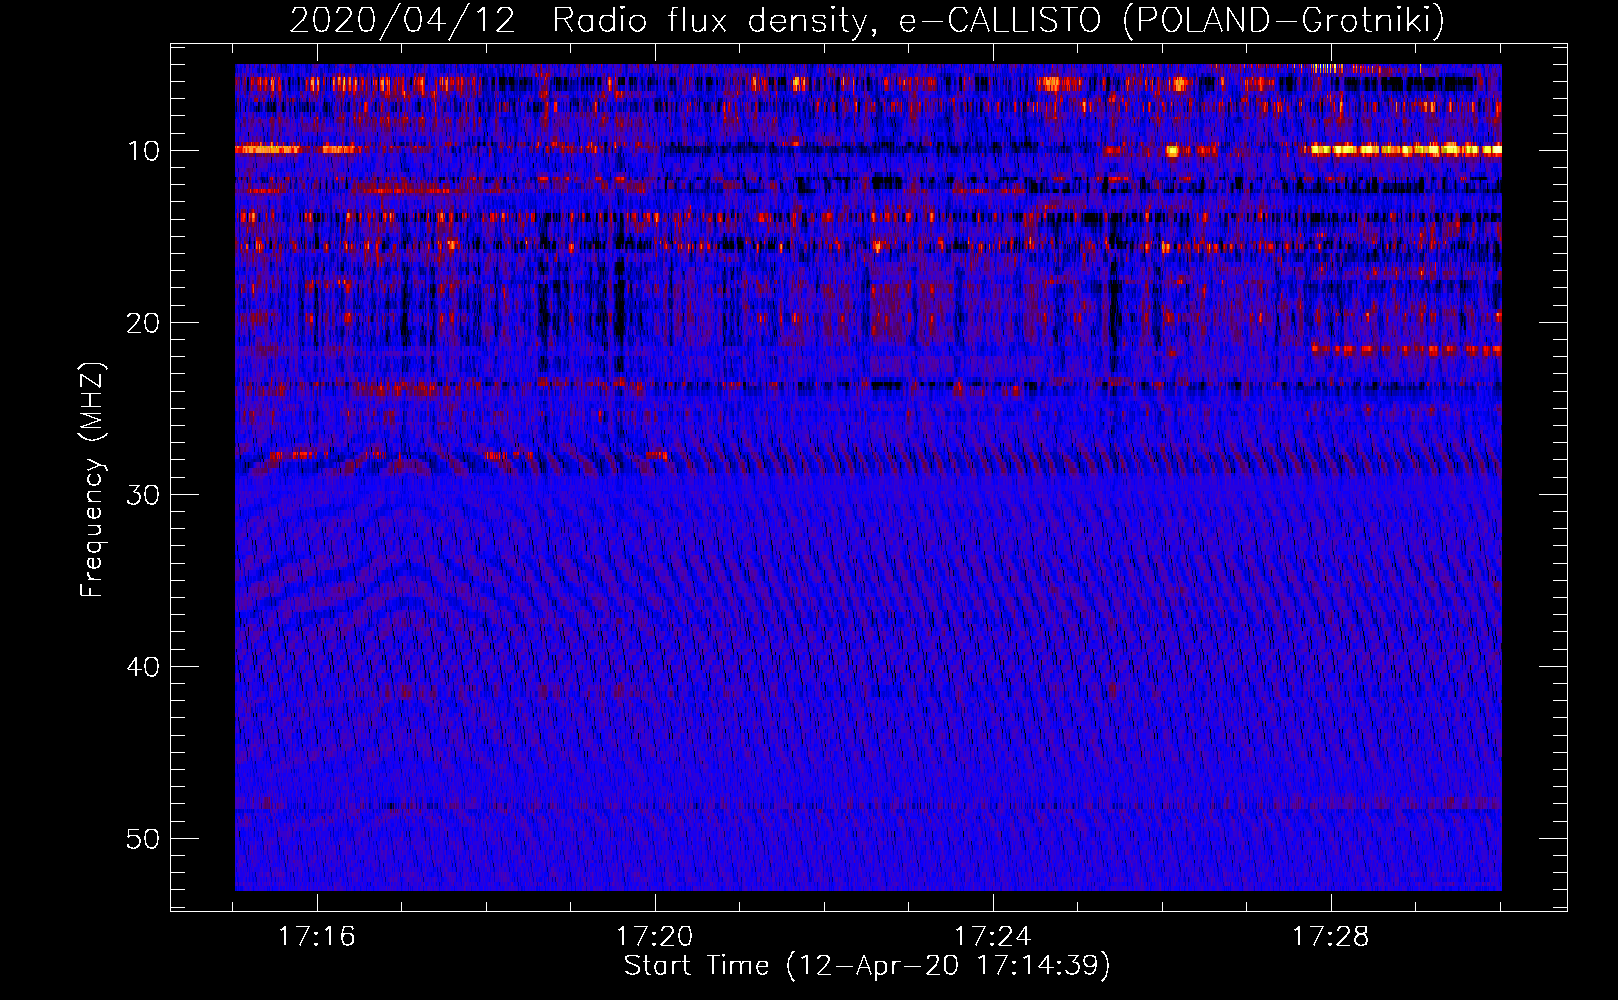Click the bright yellow 10 MHz band near 17:28

[x=1406, y=150]
